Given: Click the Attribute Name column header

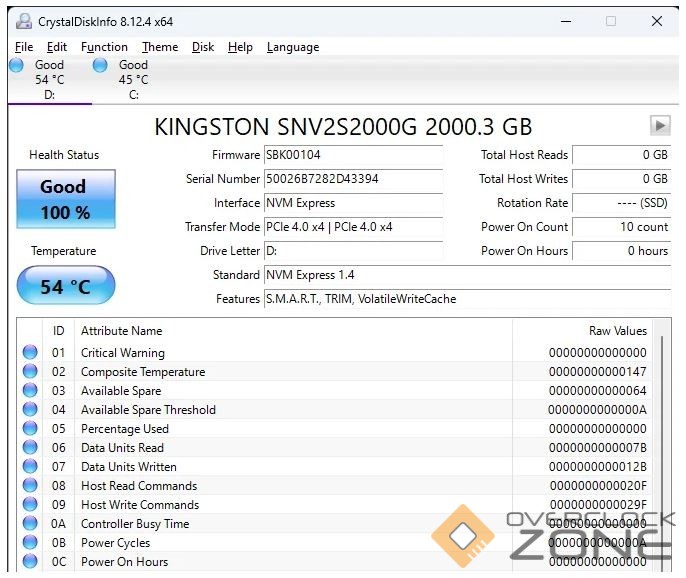Looking at the screenshot, I should [x=293, y=331].
